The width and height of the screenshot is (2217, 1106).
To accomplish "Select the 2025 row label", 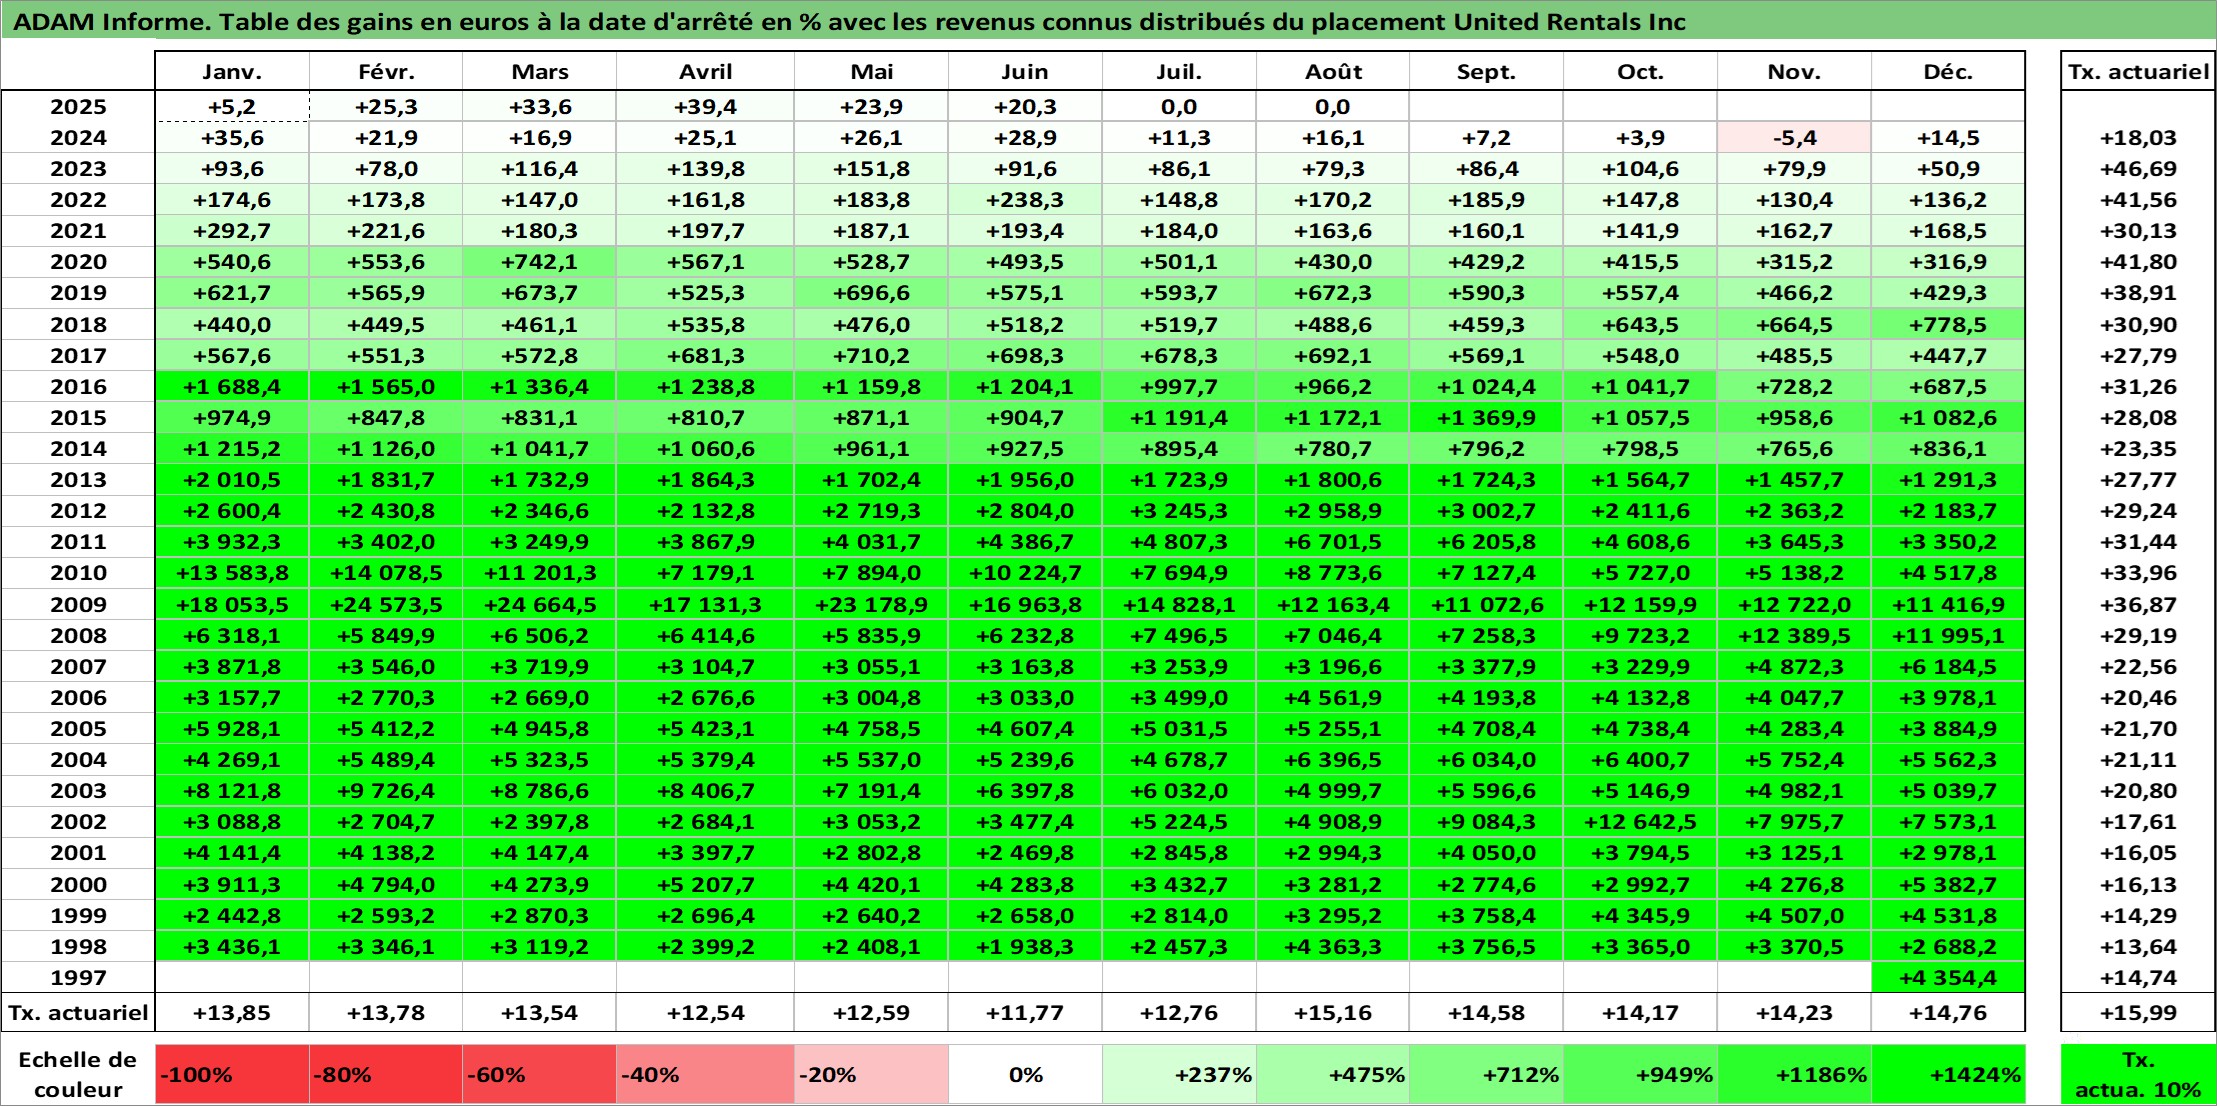I will point(78,107).
